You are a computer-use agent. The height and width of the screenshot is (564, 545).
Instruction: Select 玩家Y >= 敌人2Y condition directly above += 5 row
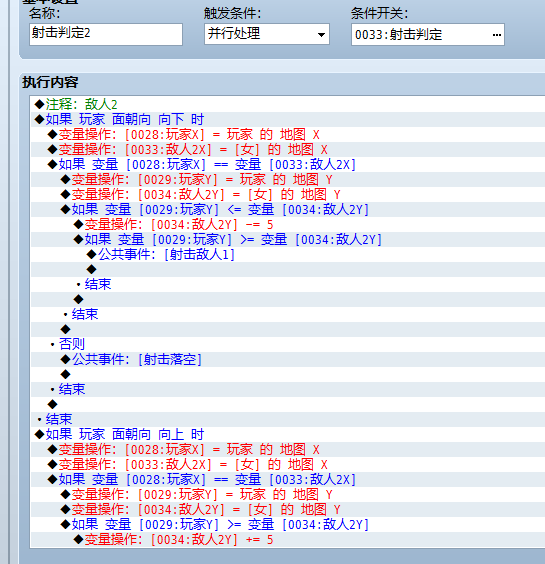[288, 524]
